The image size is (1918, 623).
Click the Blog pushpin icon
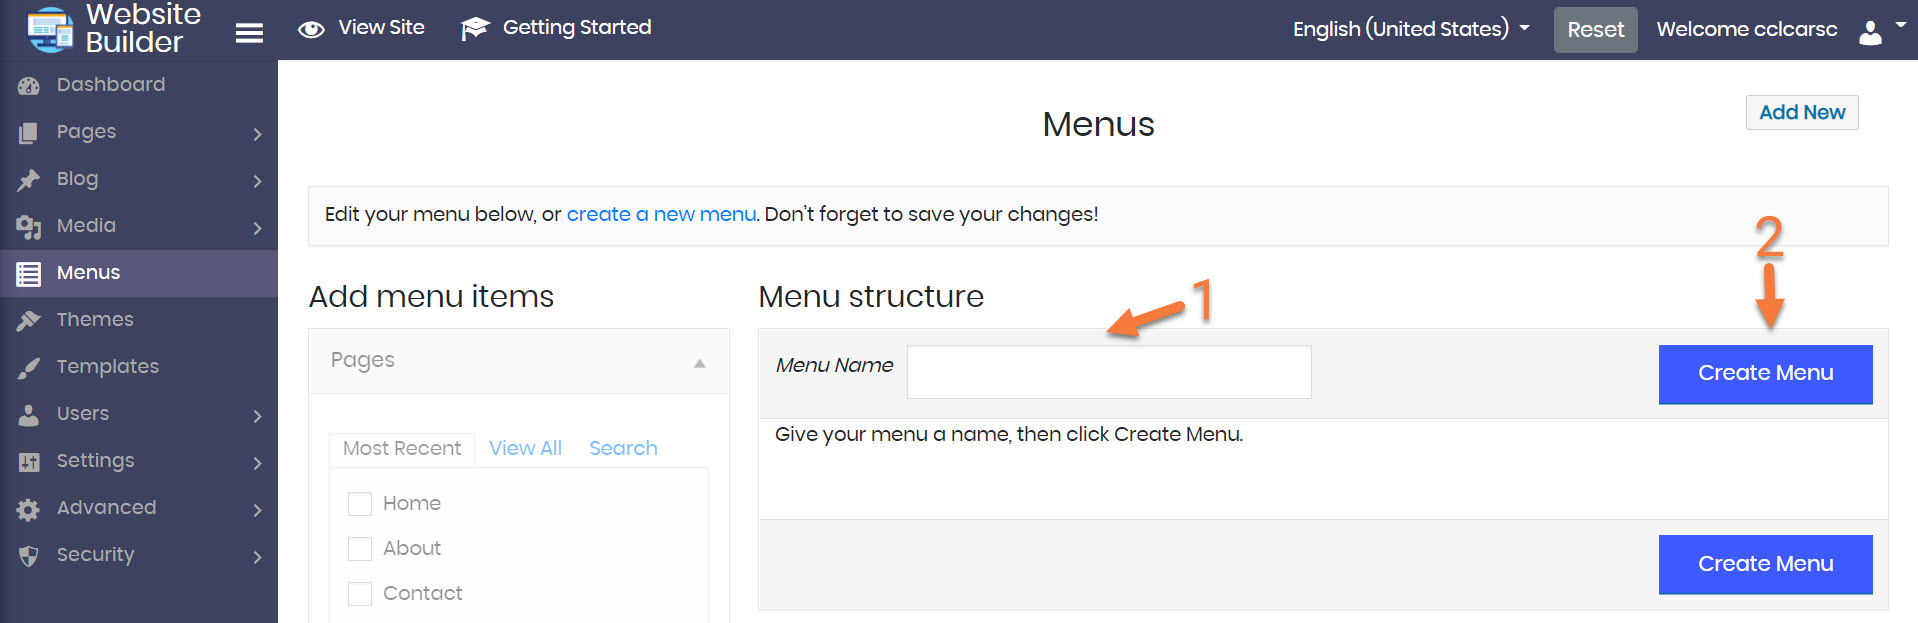pos(29,180)
